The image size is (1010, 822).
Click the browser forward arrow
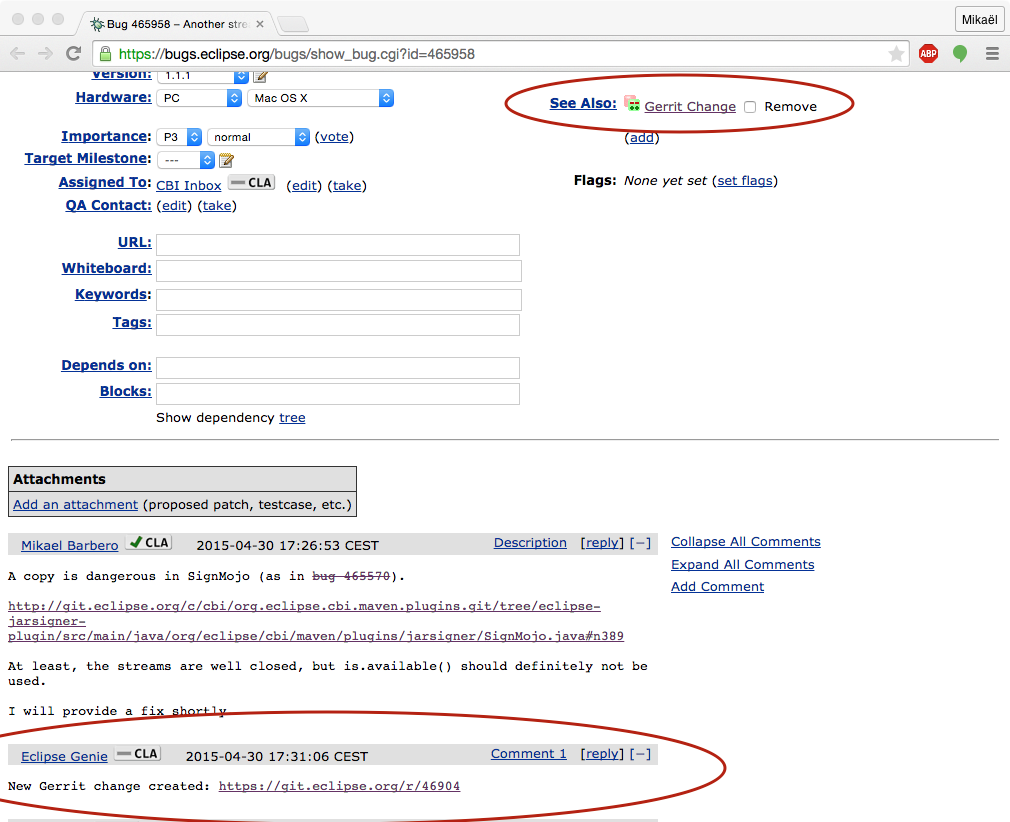(x=45, y=53)
